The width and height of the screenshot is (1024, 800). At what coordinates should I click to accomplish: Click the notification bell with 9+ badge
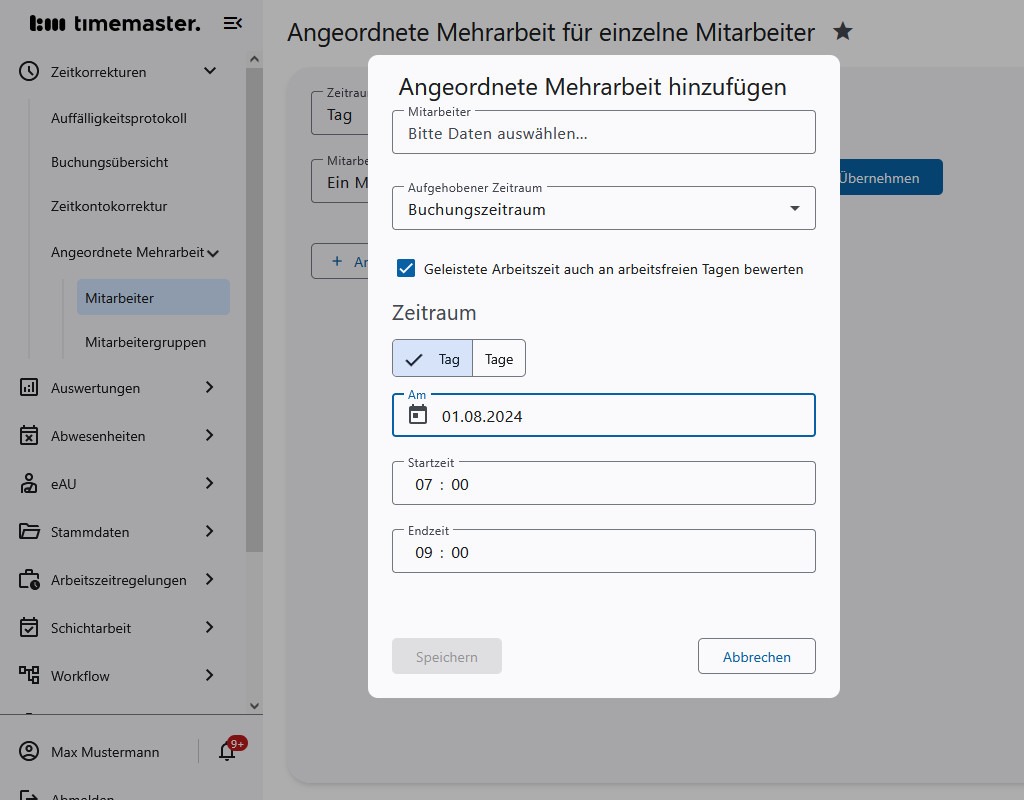pos(225,751)
